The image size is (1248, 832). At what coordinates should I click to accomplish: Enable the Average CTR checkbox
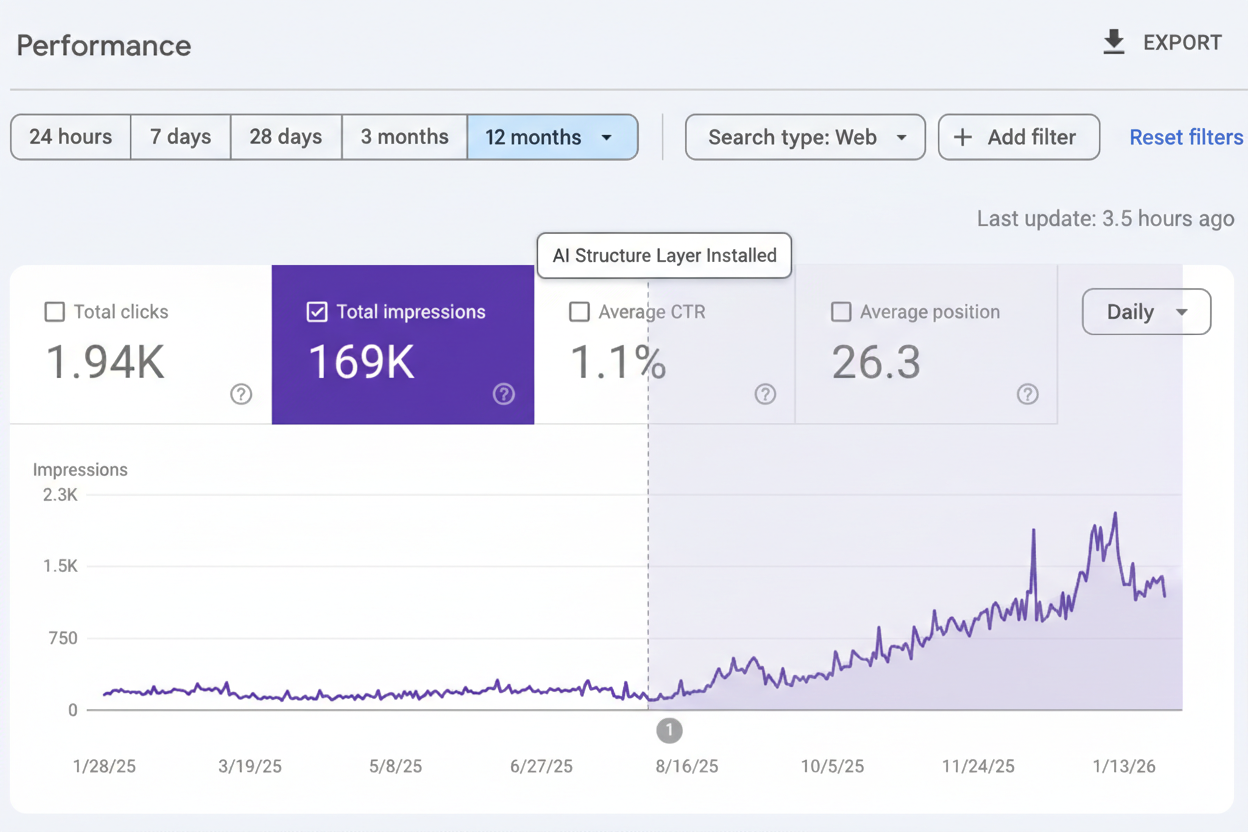coord(579,312)
